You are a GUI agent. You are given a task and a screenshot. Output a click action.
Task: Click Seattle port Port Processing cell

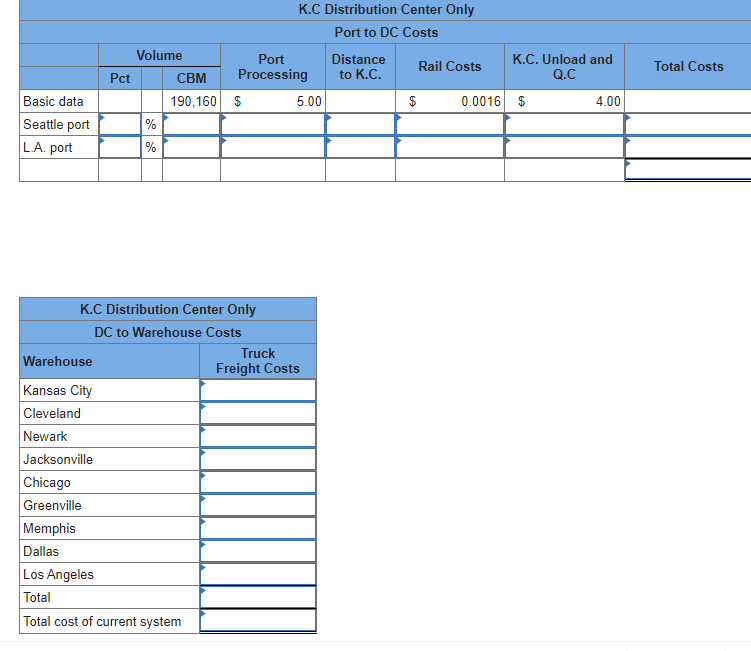(273, 124)
